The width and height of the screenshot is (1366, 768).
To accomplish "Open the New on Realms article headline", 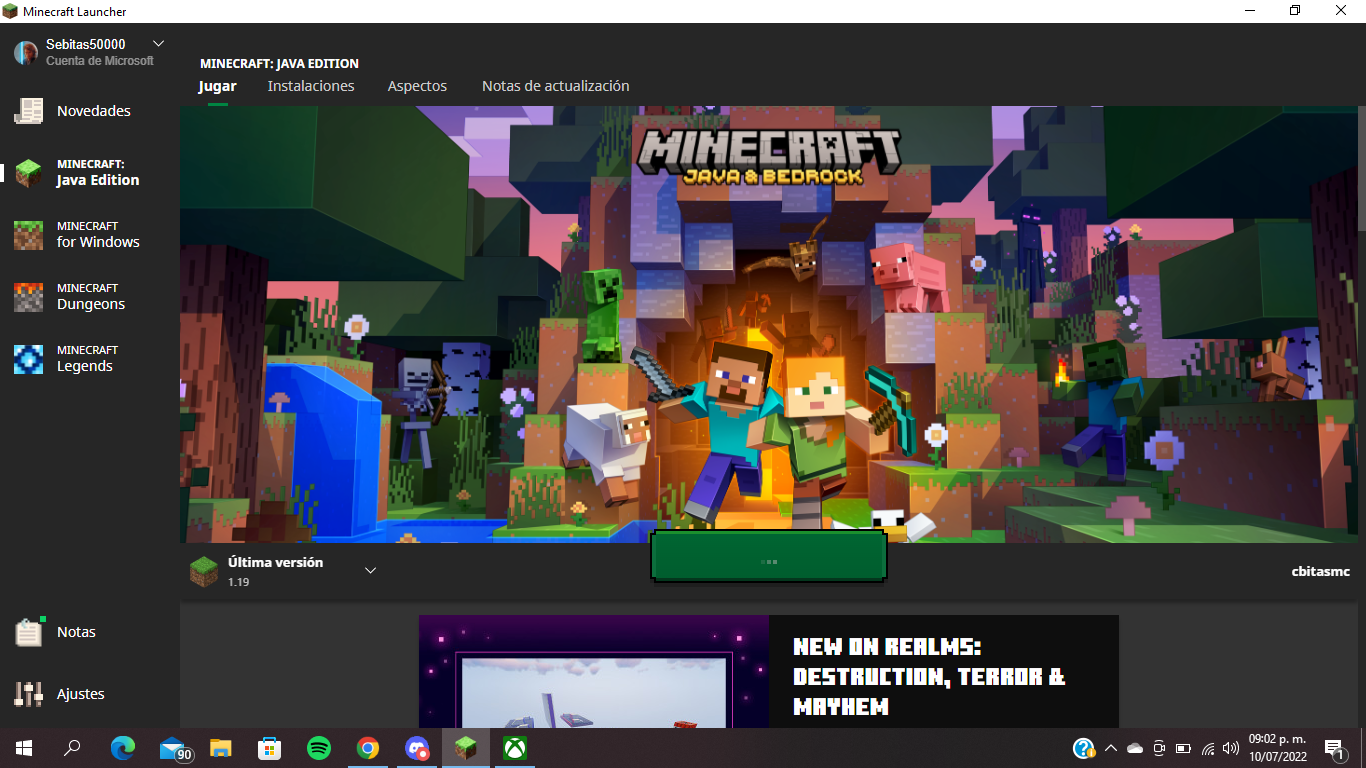I will point(929,676).
